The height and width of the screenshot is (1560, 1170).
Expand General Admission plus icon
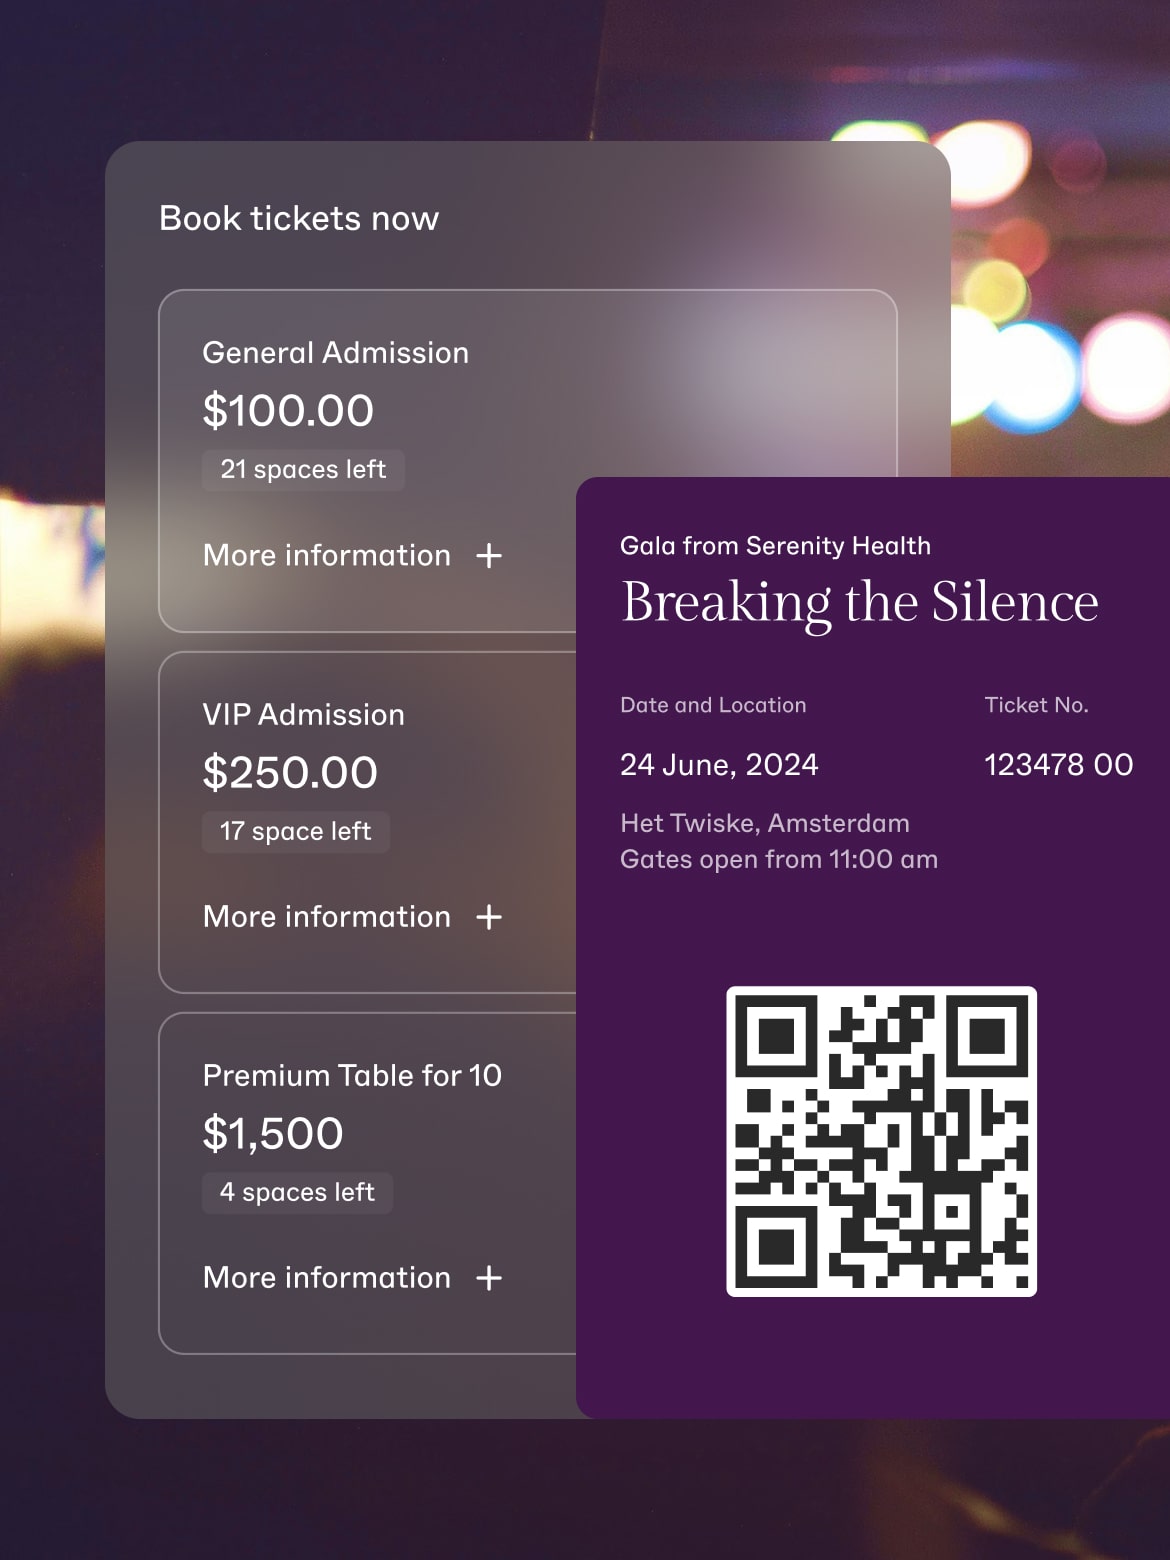[489, 556]
